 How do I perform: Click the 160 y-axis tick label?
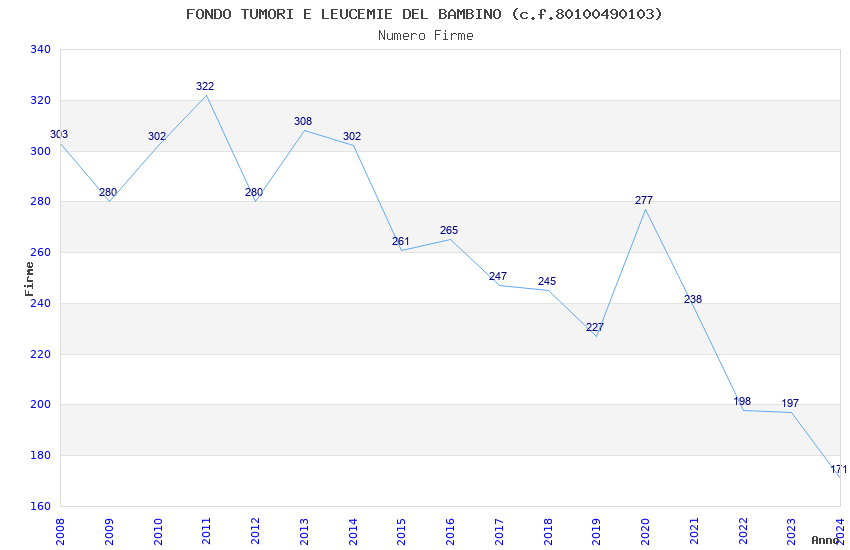point(40,506)
